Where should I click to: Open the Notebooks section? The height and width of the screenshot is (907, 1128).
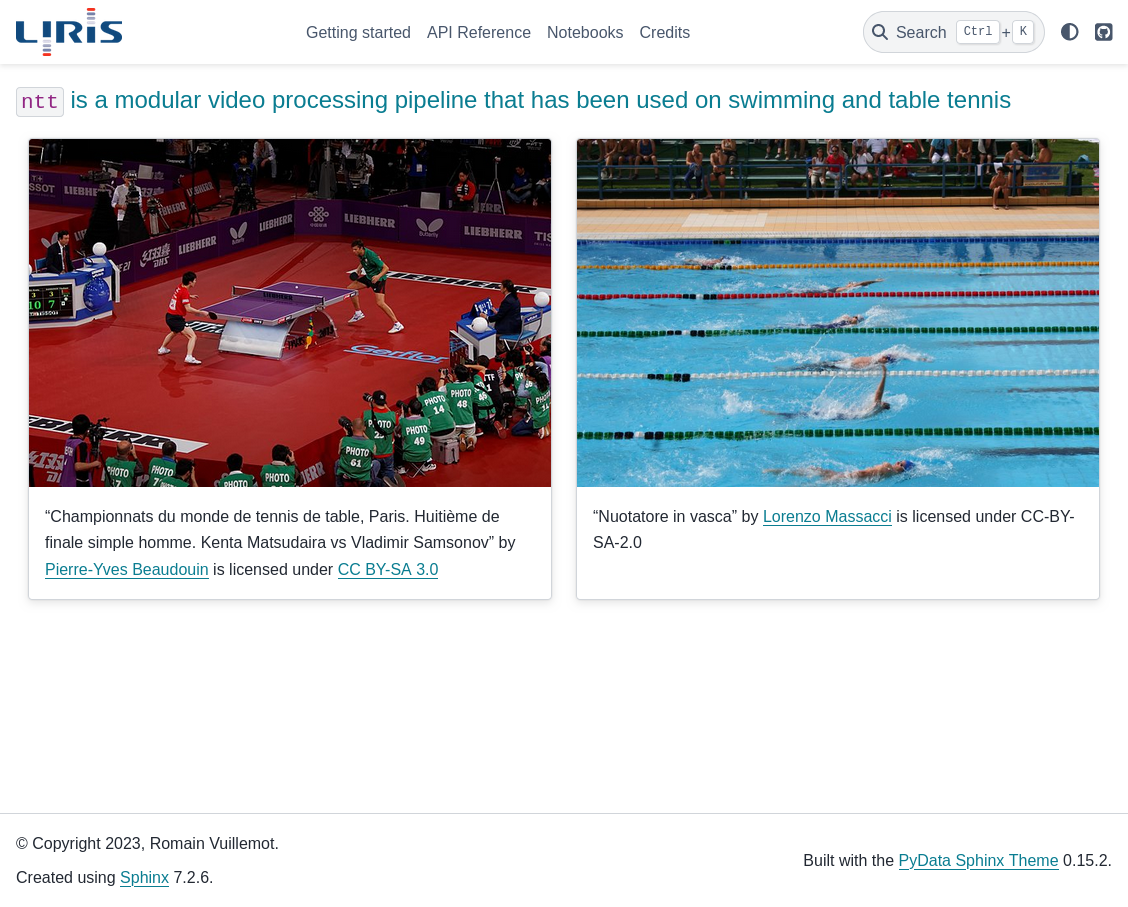pos(585,32)
